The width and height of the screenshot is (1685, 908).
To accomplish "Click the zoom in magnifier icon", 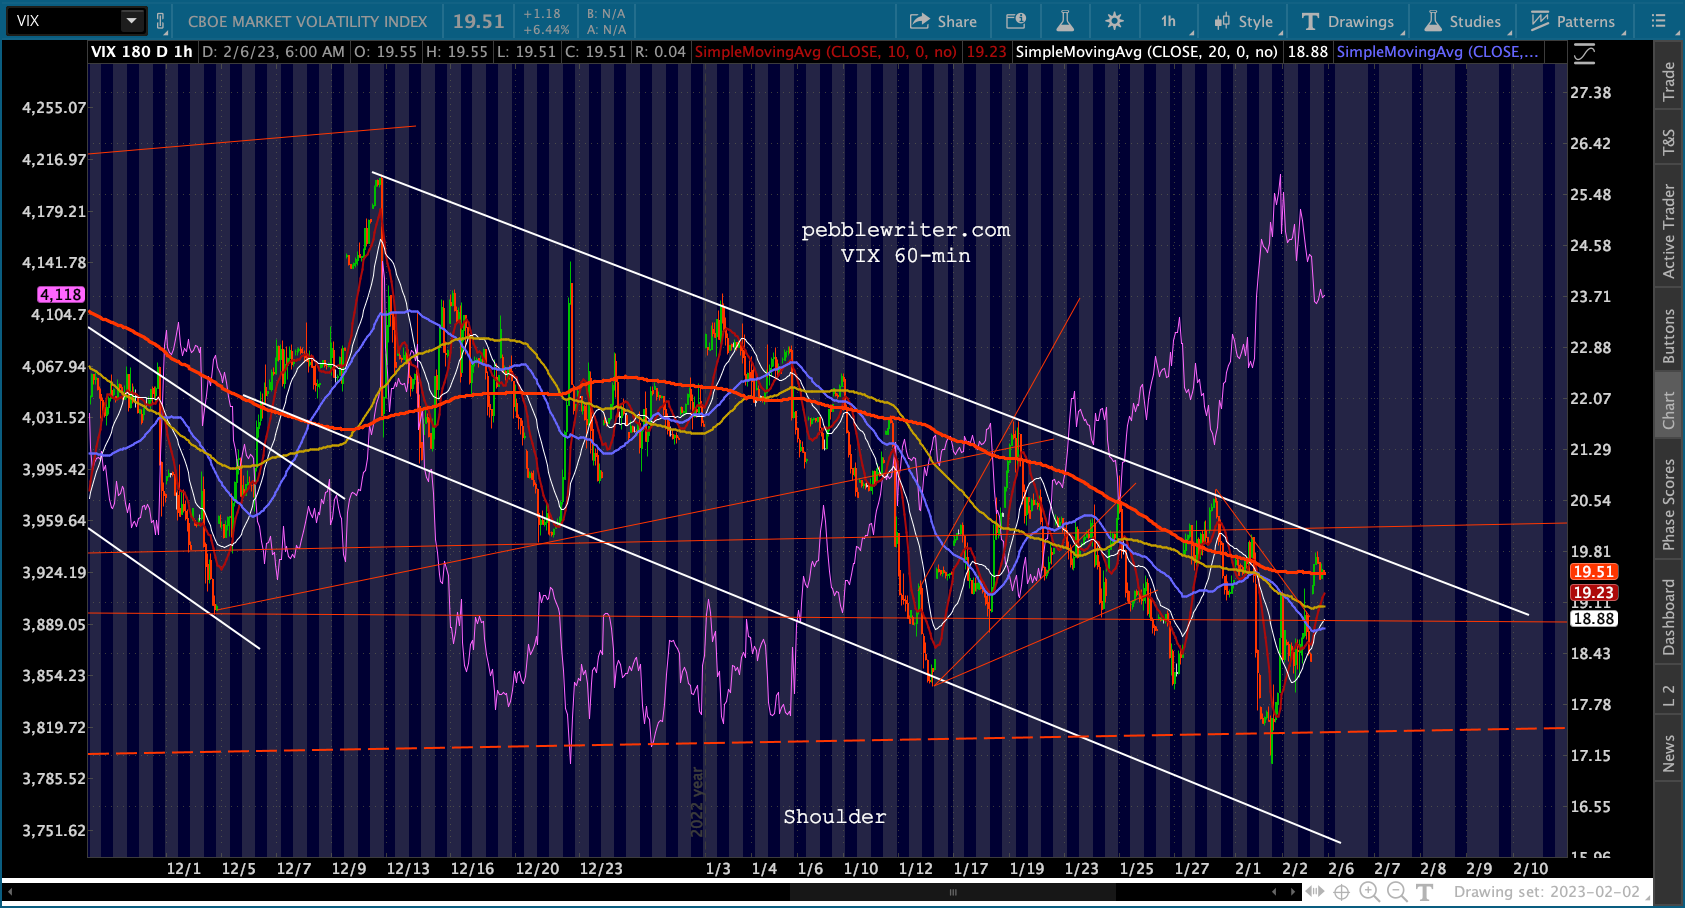I will point(1369,892).
